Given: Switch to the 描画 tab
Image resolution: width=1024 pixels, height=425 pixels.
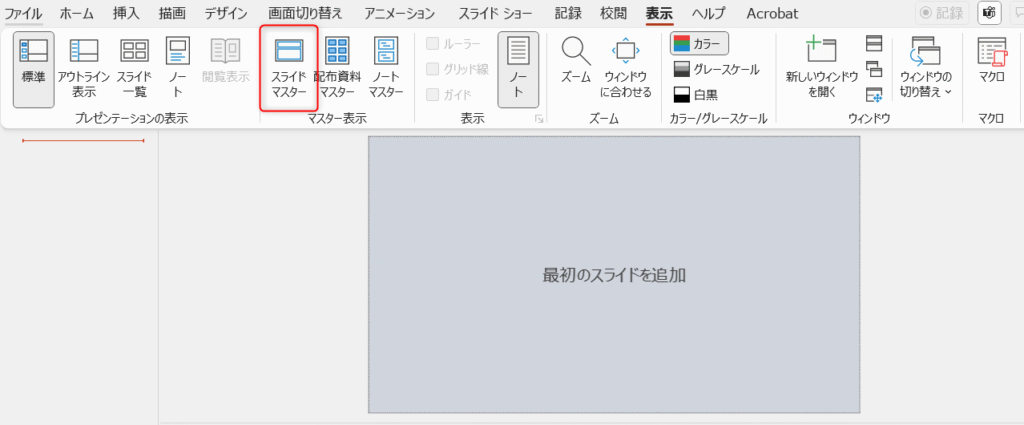Looking at the screenshot, I should (x=172, y=13).
